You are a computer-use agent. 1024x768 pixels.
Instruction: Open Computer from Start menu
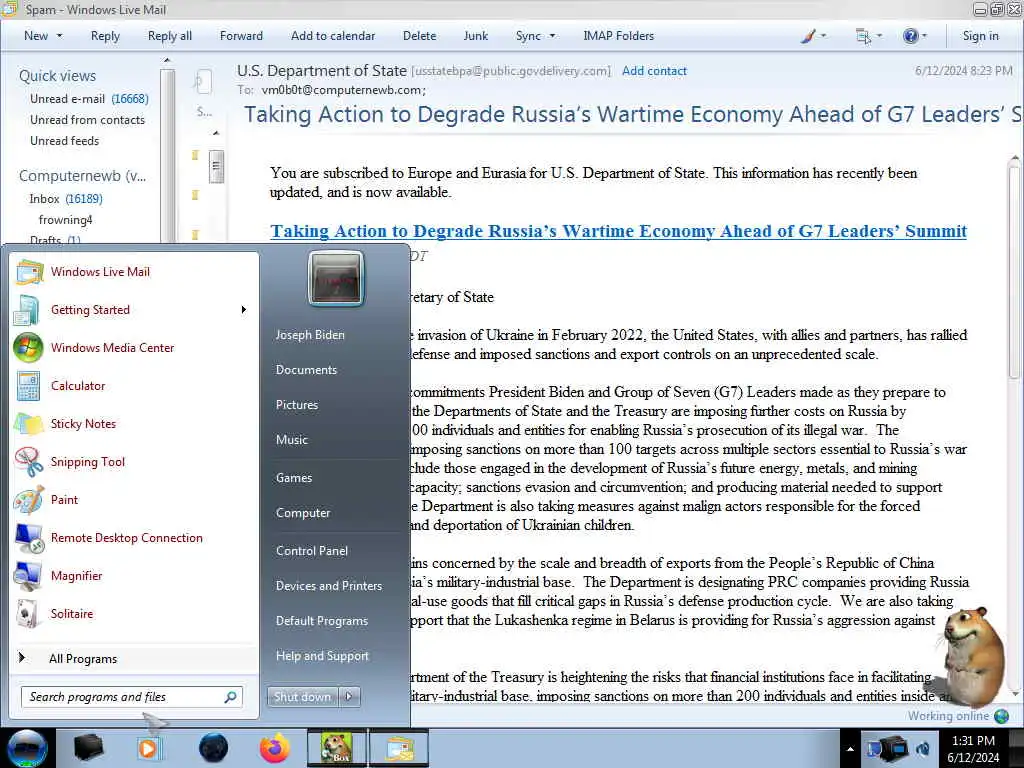click(302, 513)
